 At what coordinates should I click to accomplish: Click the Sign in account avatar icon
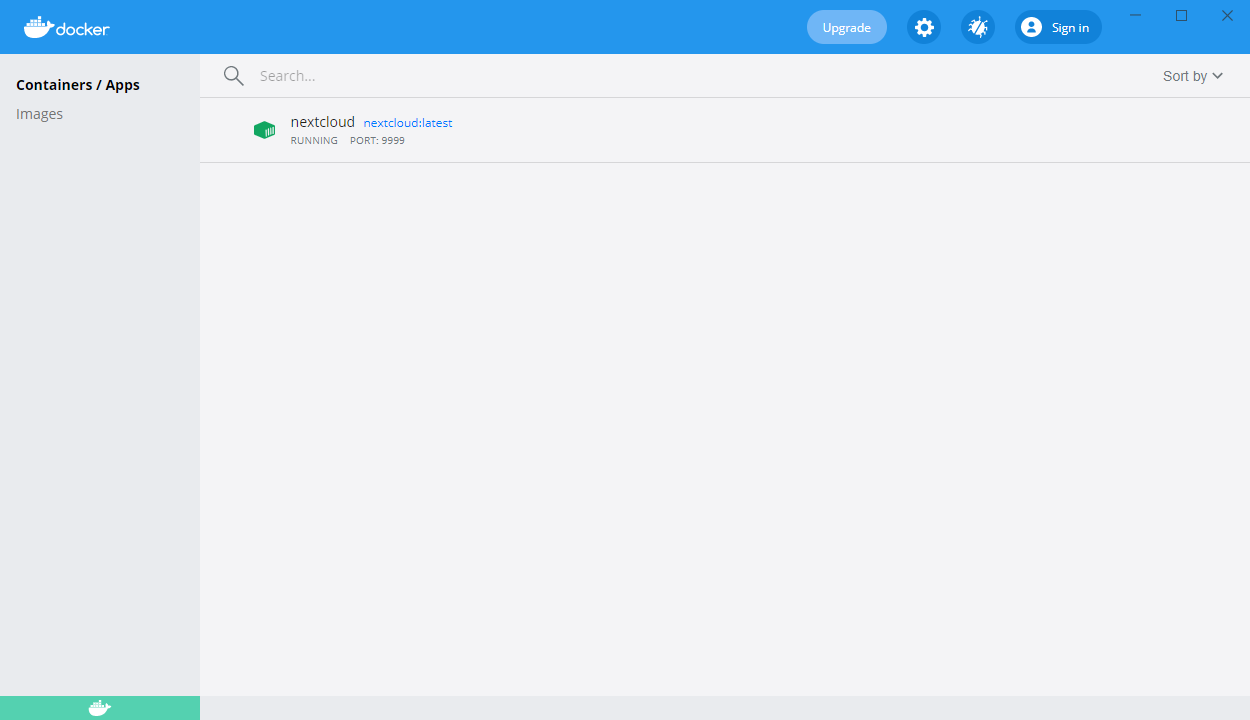click(x=1030, y=27)
